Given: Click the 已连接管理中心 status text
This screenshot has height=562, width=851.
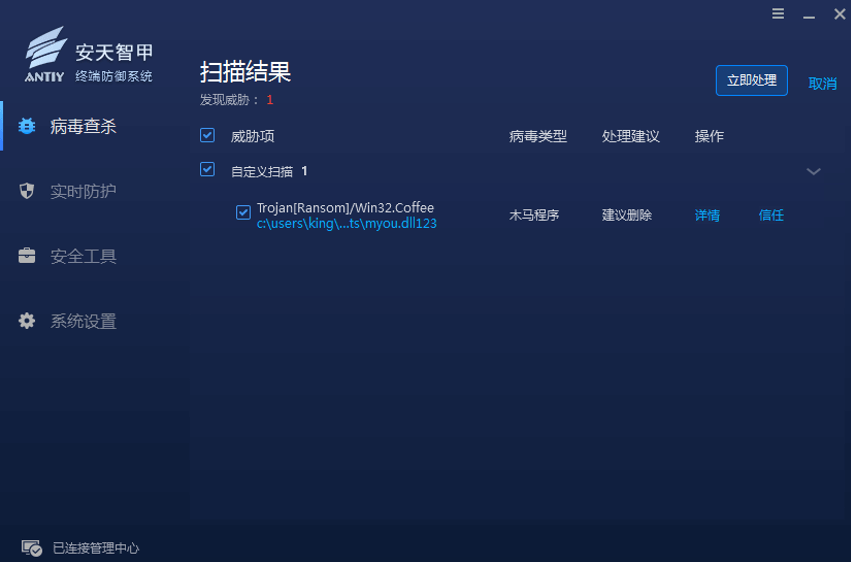Looking at the screenshot, I should (96, 548).
